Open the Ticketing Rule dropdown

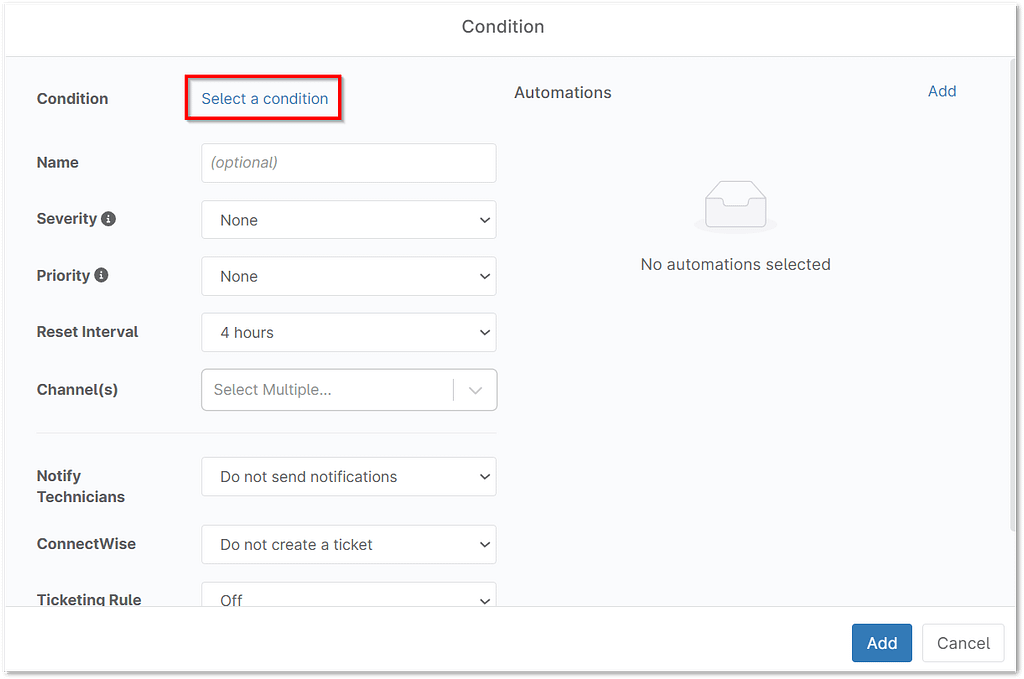[x=348, y=597]
